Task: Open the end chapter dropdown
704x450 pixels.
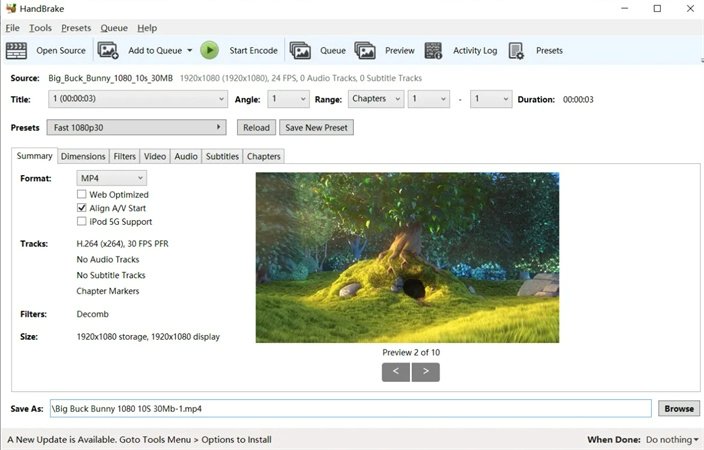Action: click(x=491, y=99)
